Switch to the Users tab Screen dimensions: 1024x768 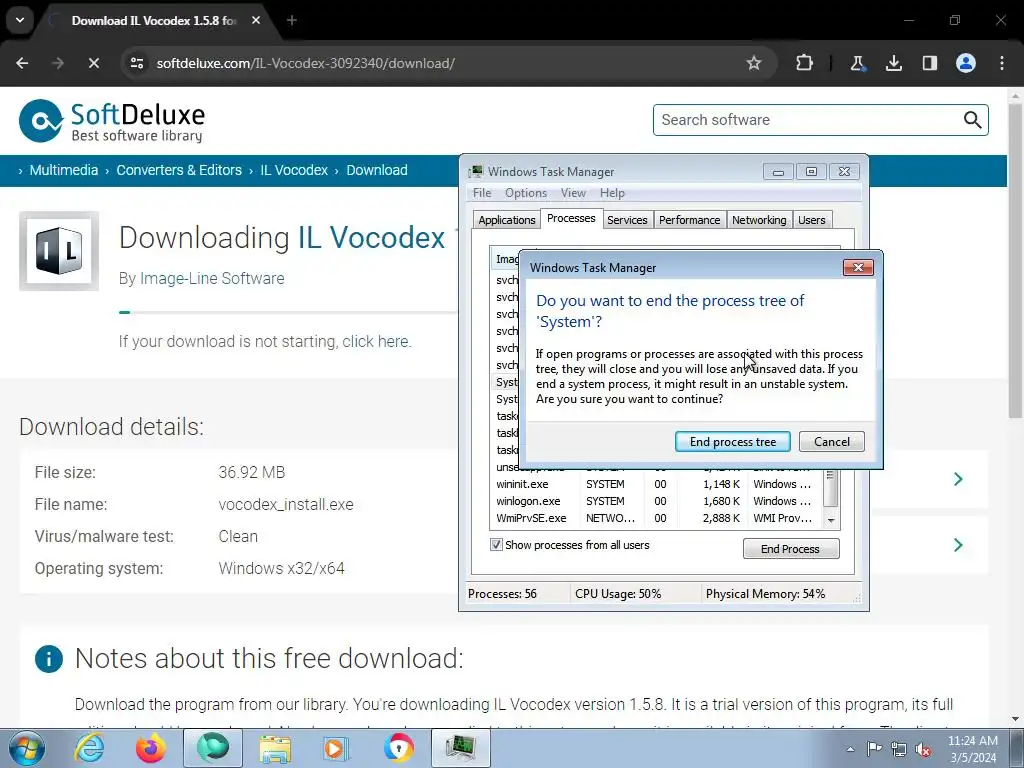click(812, 220)
